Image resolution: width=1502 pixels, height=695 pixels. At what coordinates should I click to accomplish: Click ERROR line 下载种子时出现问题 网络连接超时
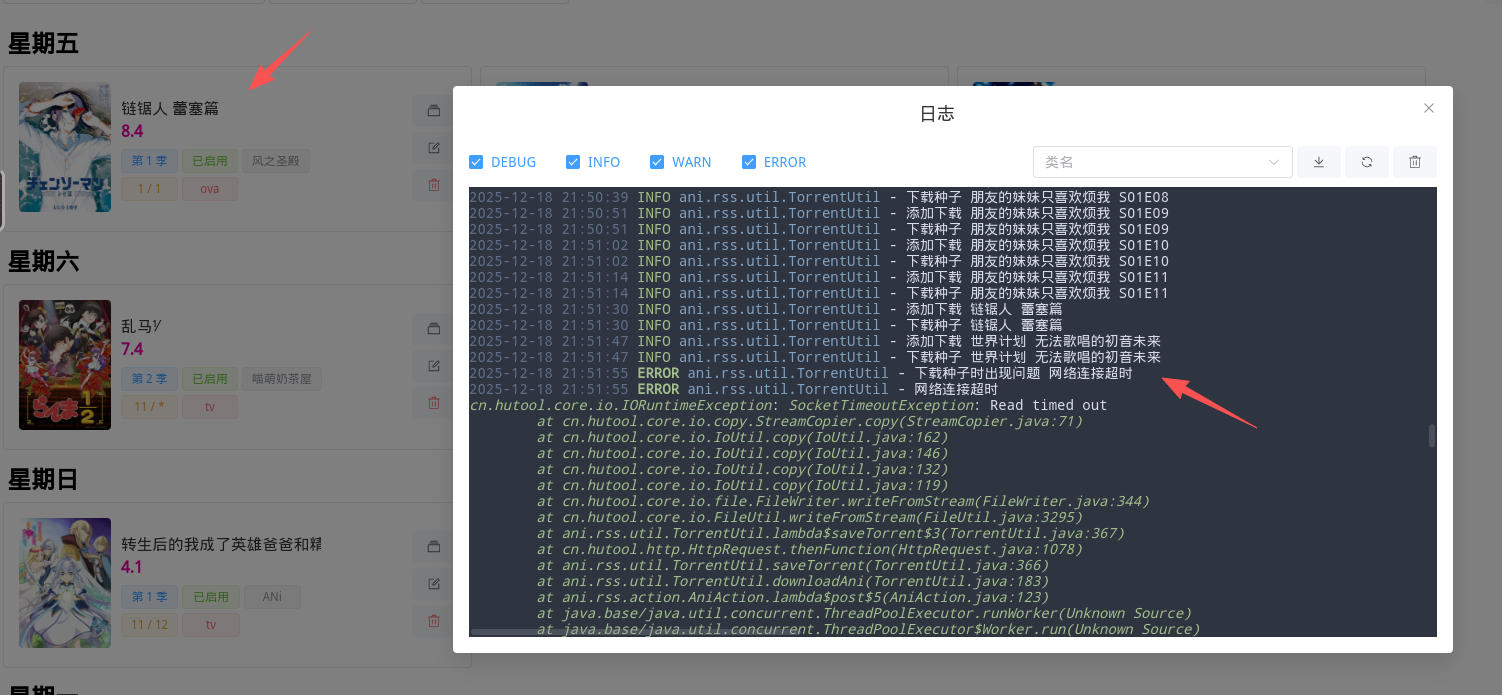click(801, 373)
